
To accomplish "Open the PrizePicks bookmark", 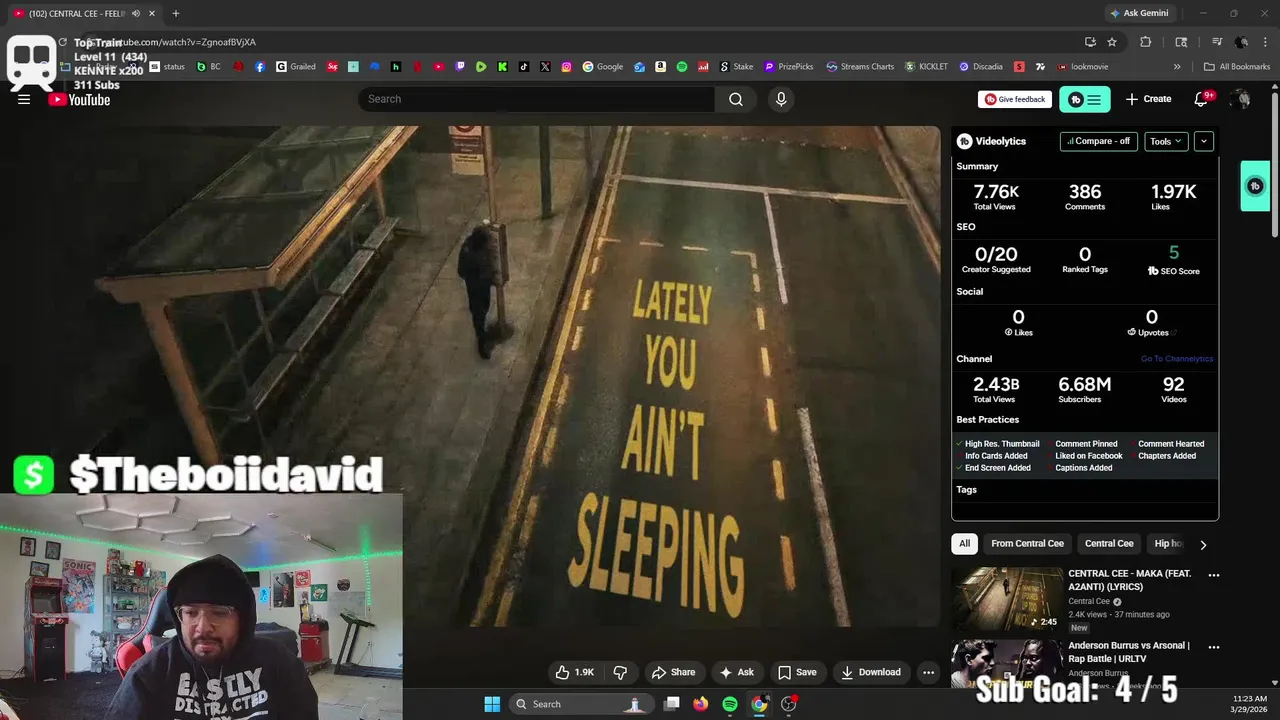I will click(x=789, y=67).
